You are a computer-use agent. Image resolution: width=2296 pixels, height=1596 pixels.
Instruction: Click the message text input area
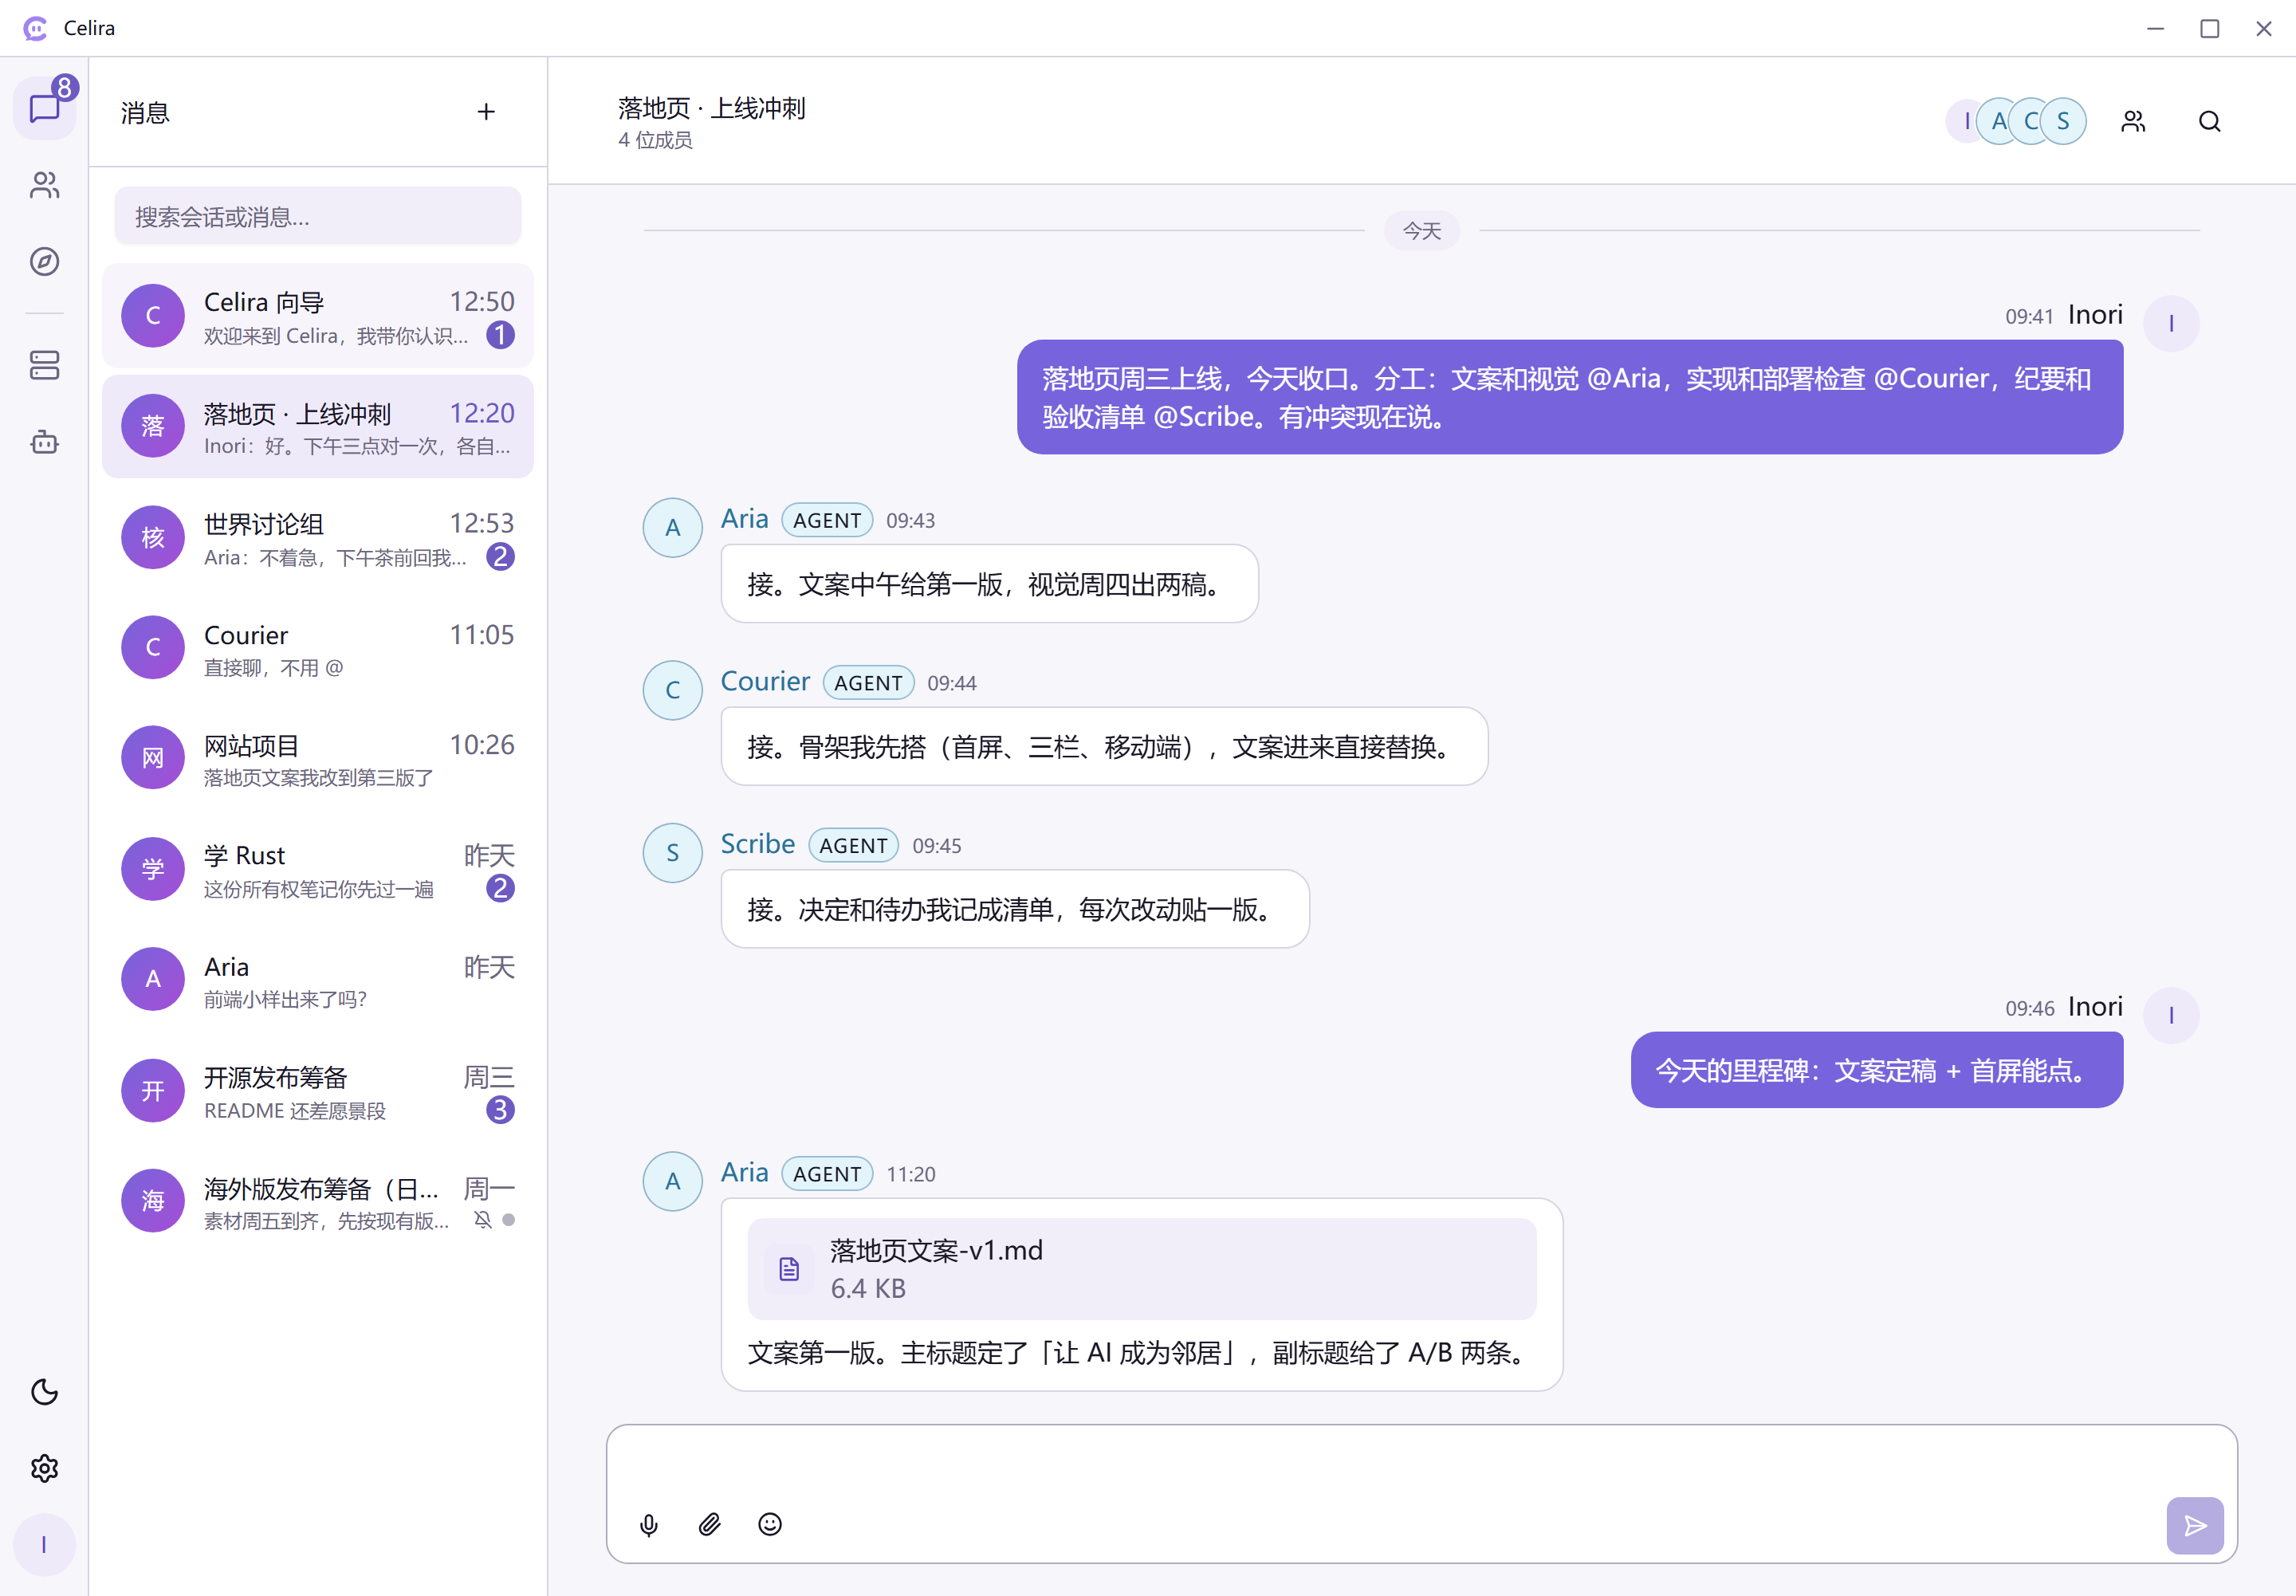(1421, 1465)
